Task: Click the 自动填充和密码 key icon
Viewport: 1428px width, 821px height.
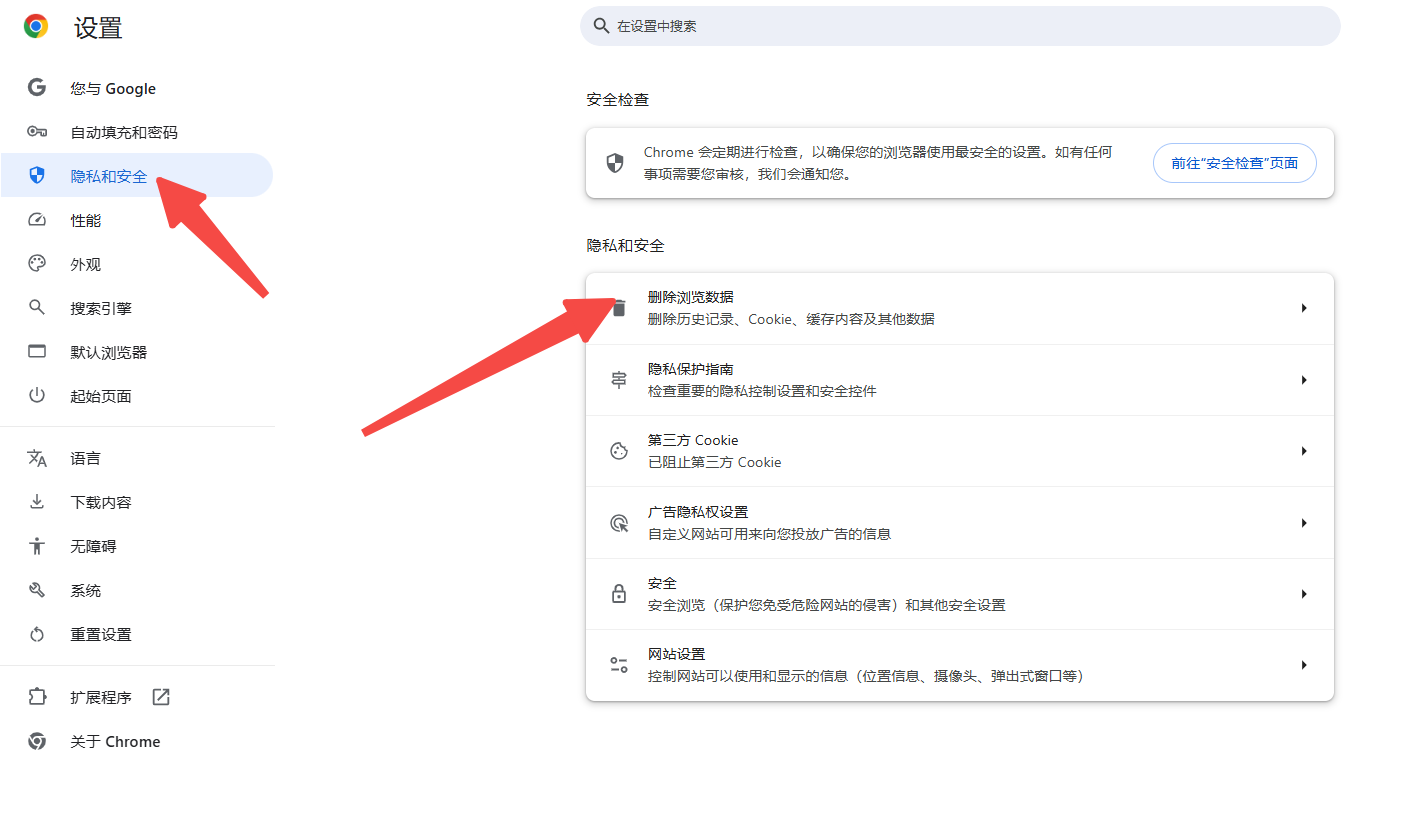Action: (36, 131)
